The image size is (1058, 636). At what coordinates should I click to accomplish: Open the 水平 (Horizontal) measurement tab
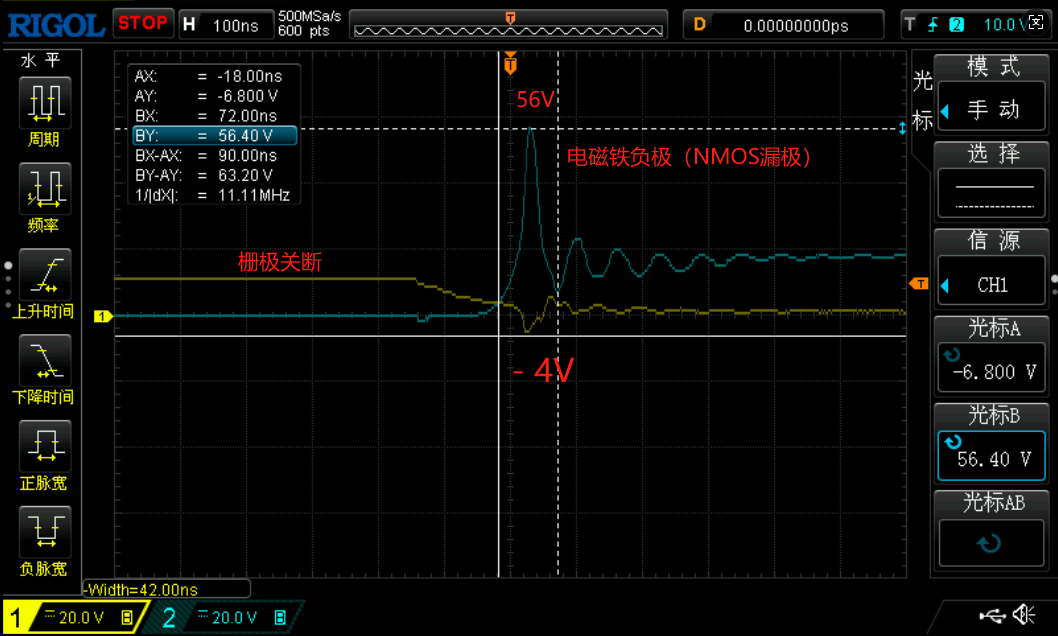click(43, 61)
